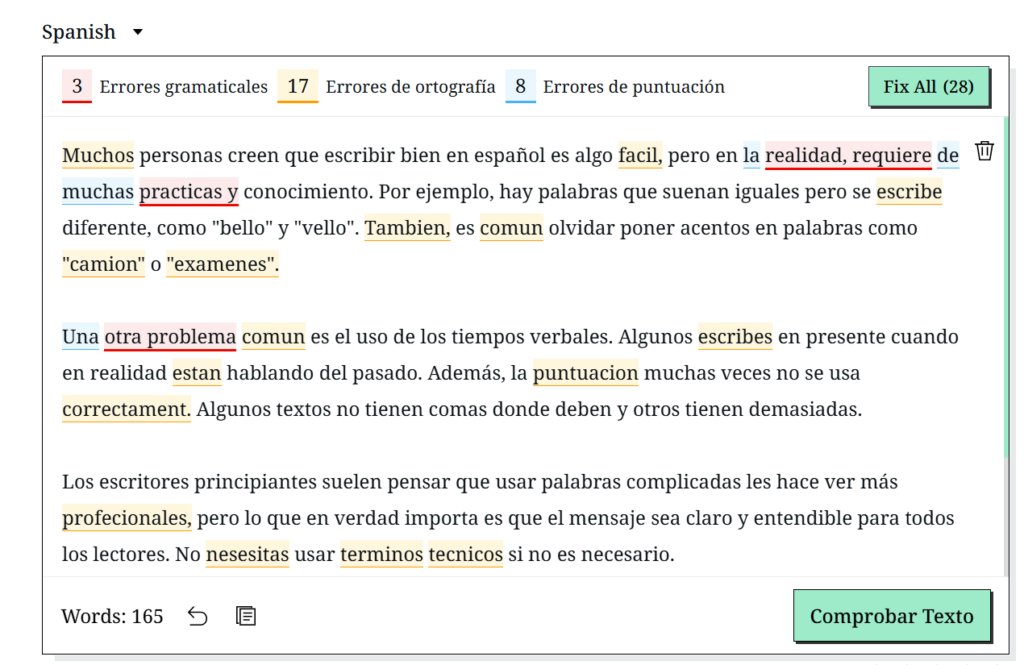This screenshot has width=1024, height=665.
Task: Click the dropdown arrow beside Spanish
Action: tap(138, 32)
